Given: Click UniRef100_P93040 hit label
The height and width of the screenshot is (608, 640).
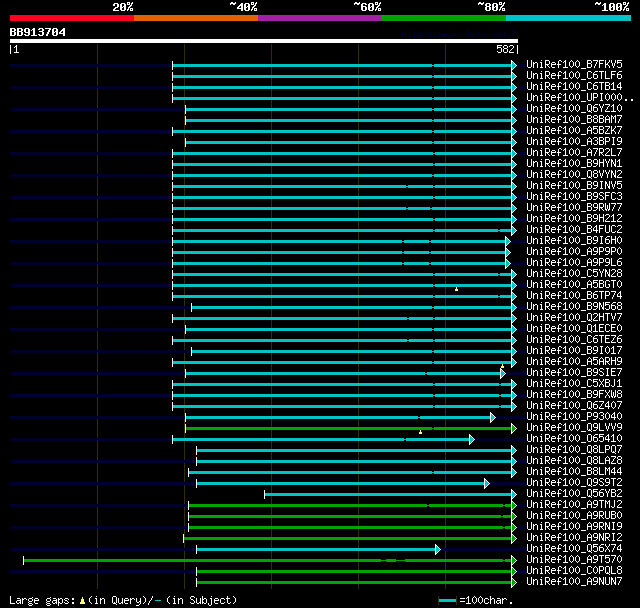Looking at the screenshot, I should tap(574, 417).
